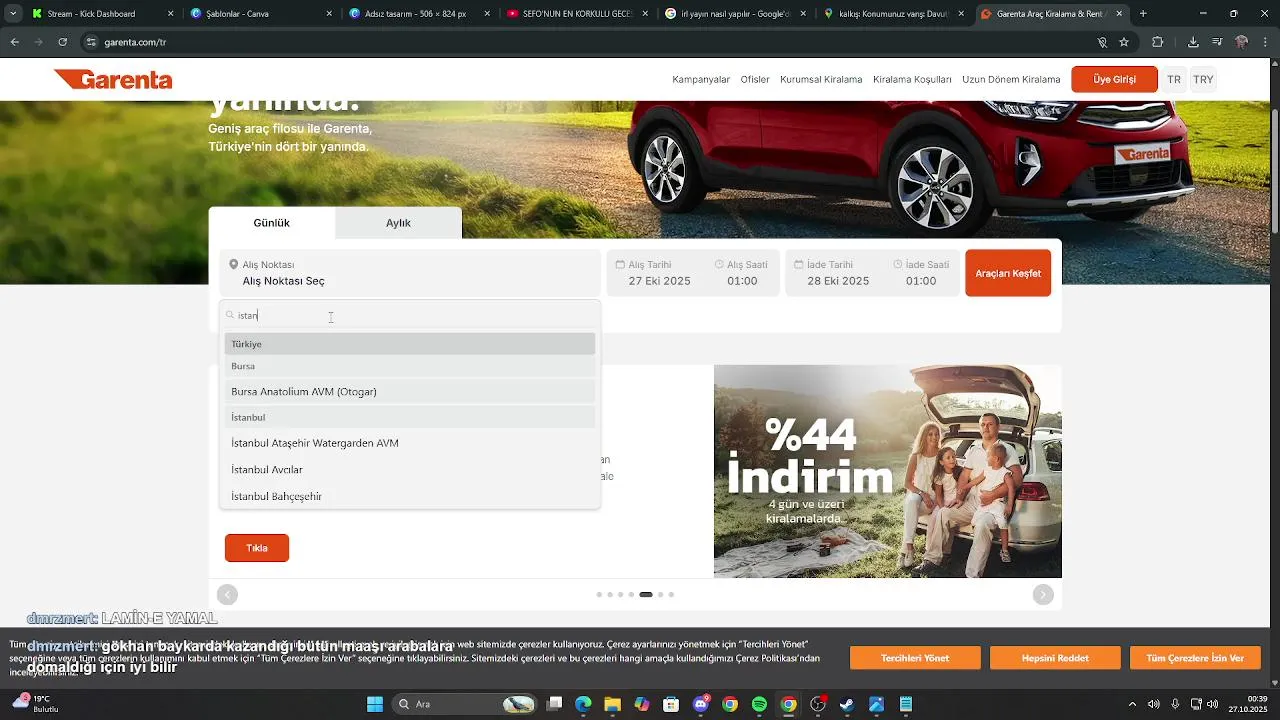Open İade Tarihi date picker 28 Eki 2025

coord(838,281)
